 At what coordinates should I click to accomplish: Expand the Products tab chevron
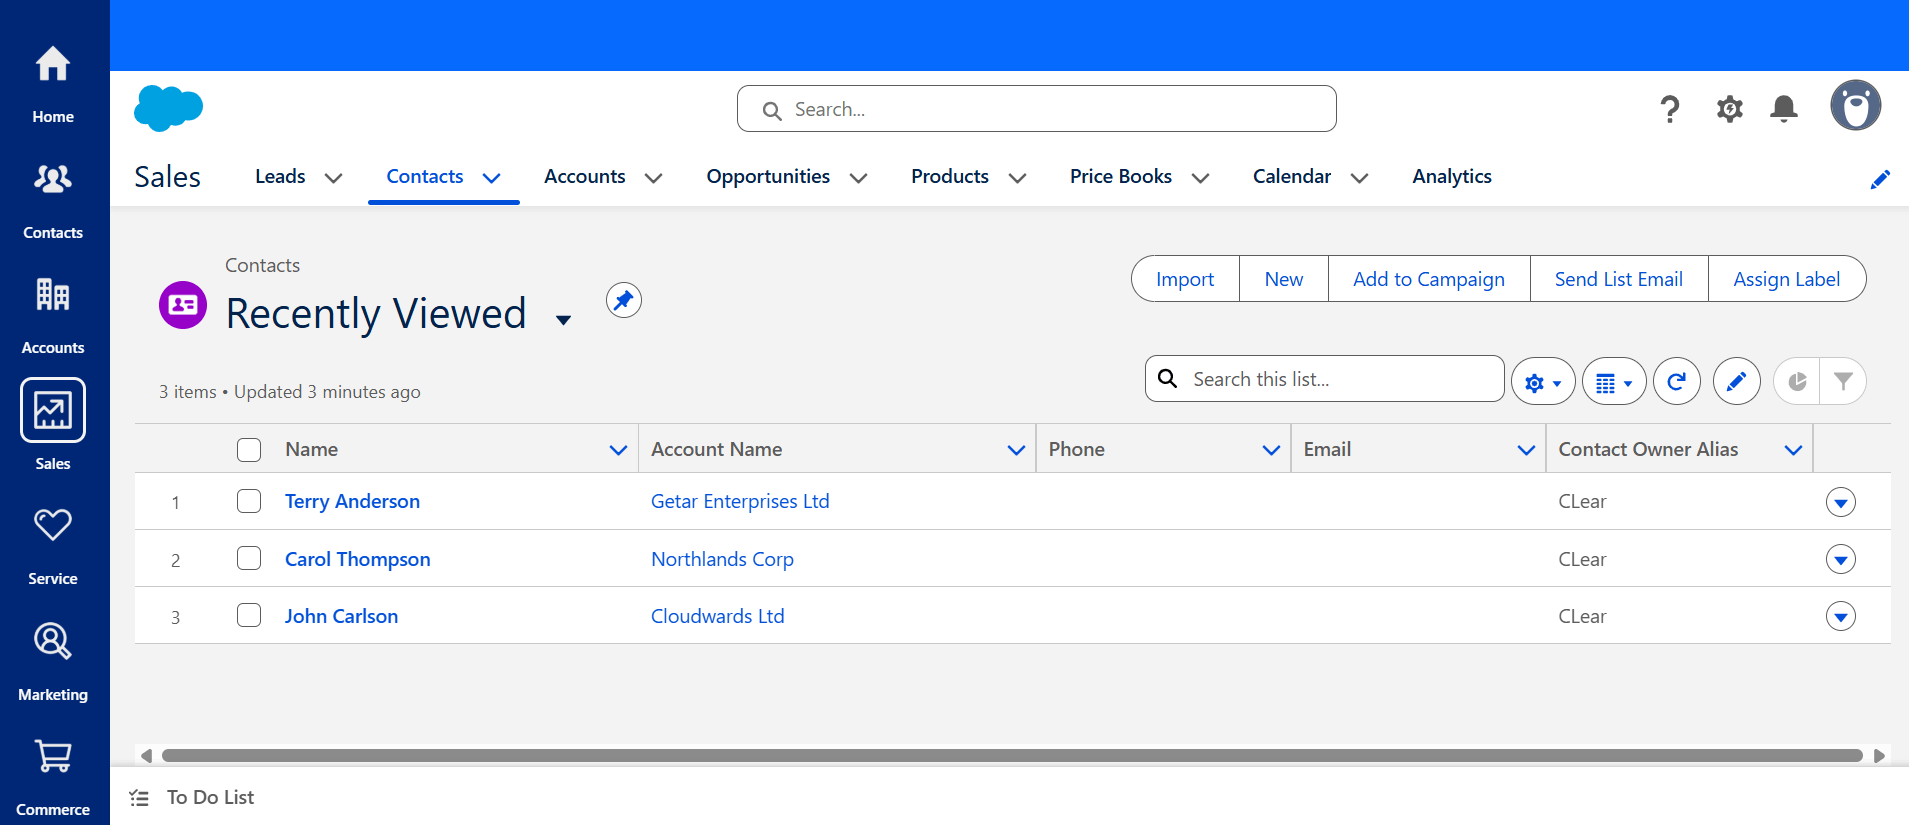click(x=1017, y=178)
